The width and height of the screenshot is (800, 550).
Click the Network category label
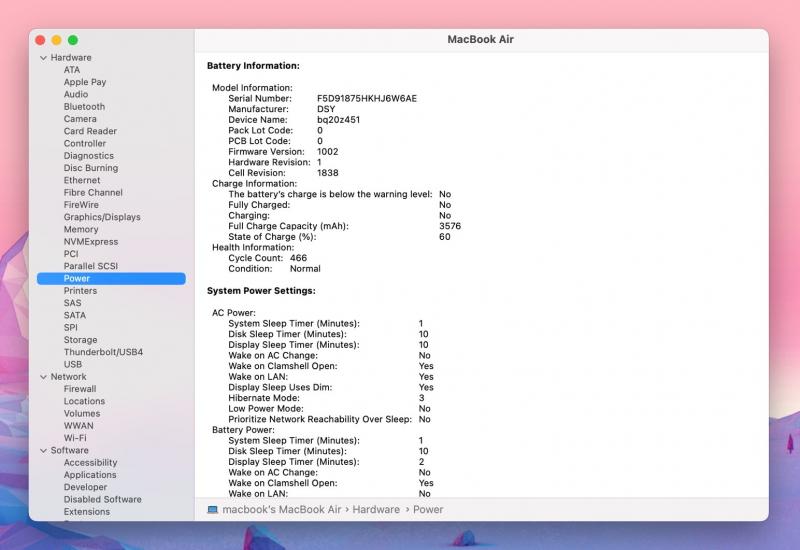(68, 377)
